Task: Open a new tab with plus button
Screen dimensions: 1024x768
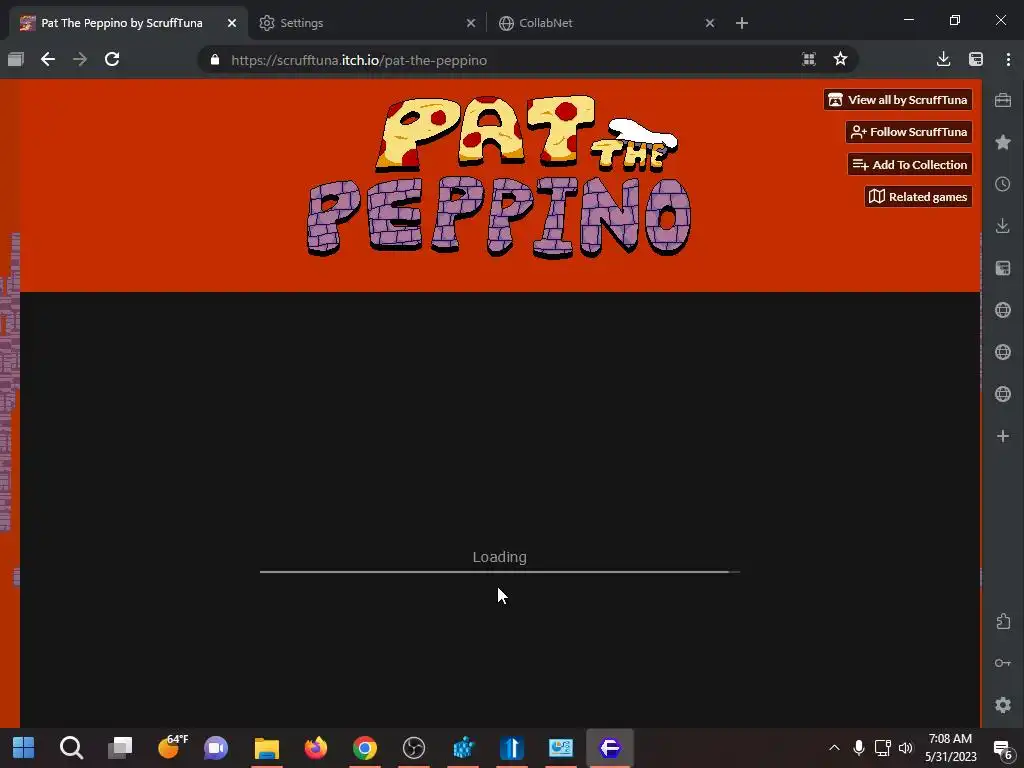Action: [x=742, y=23]
